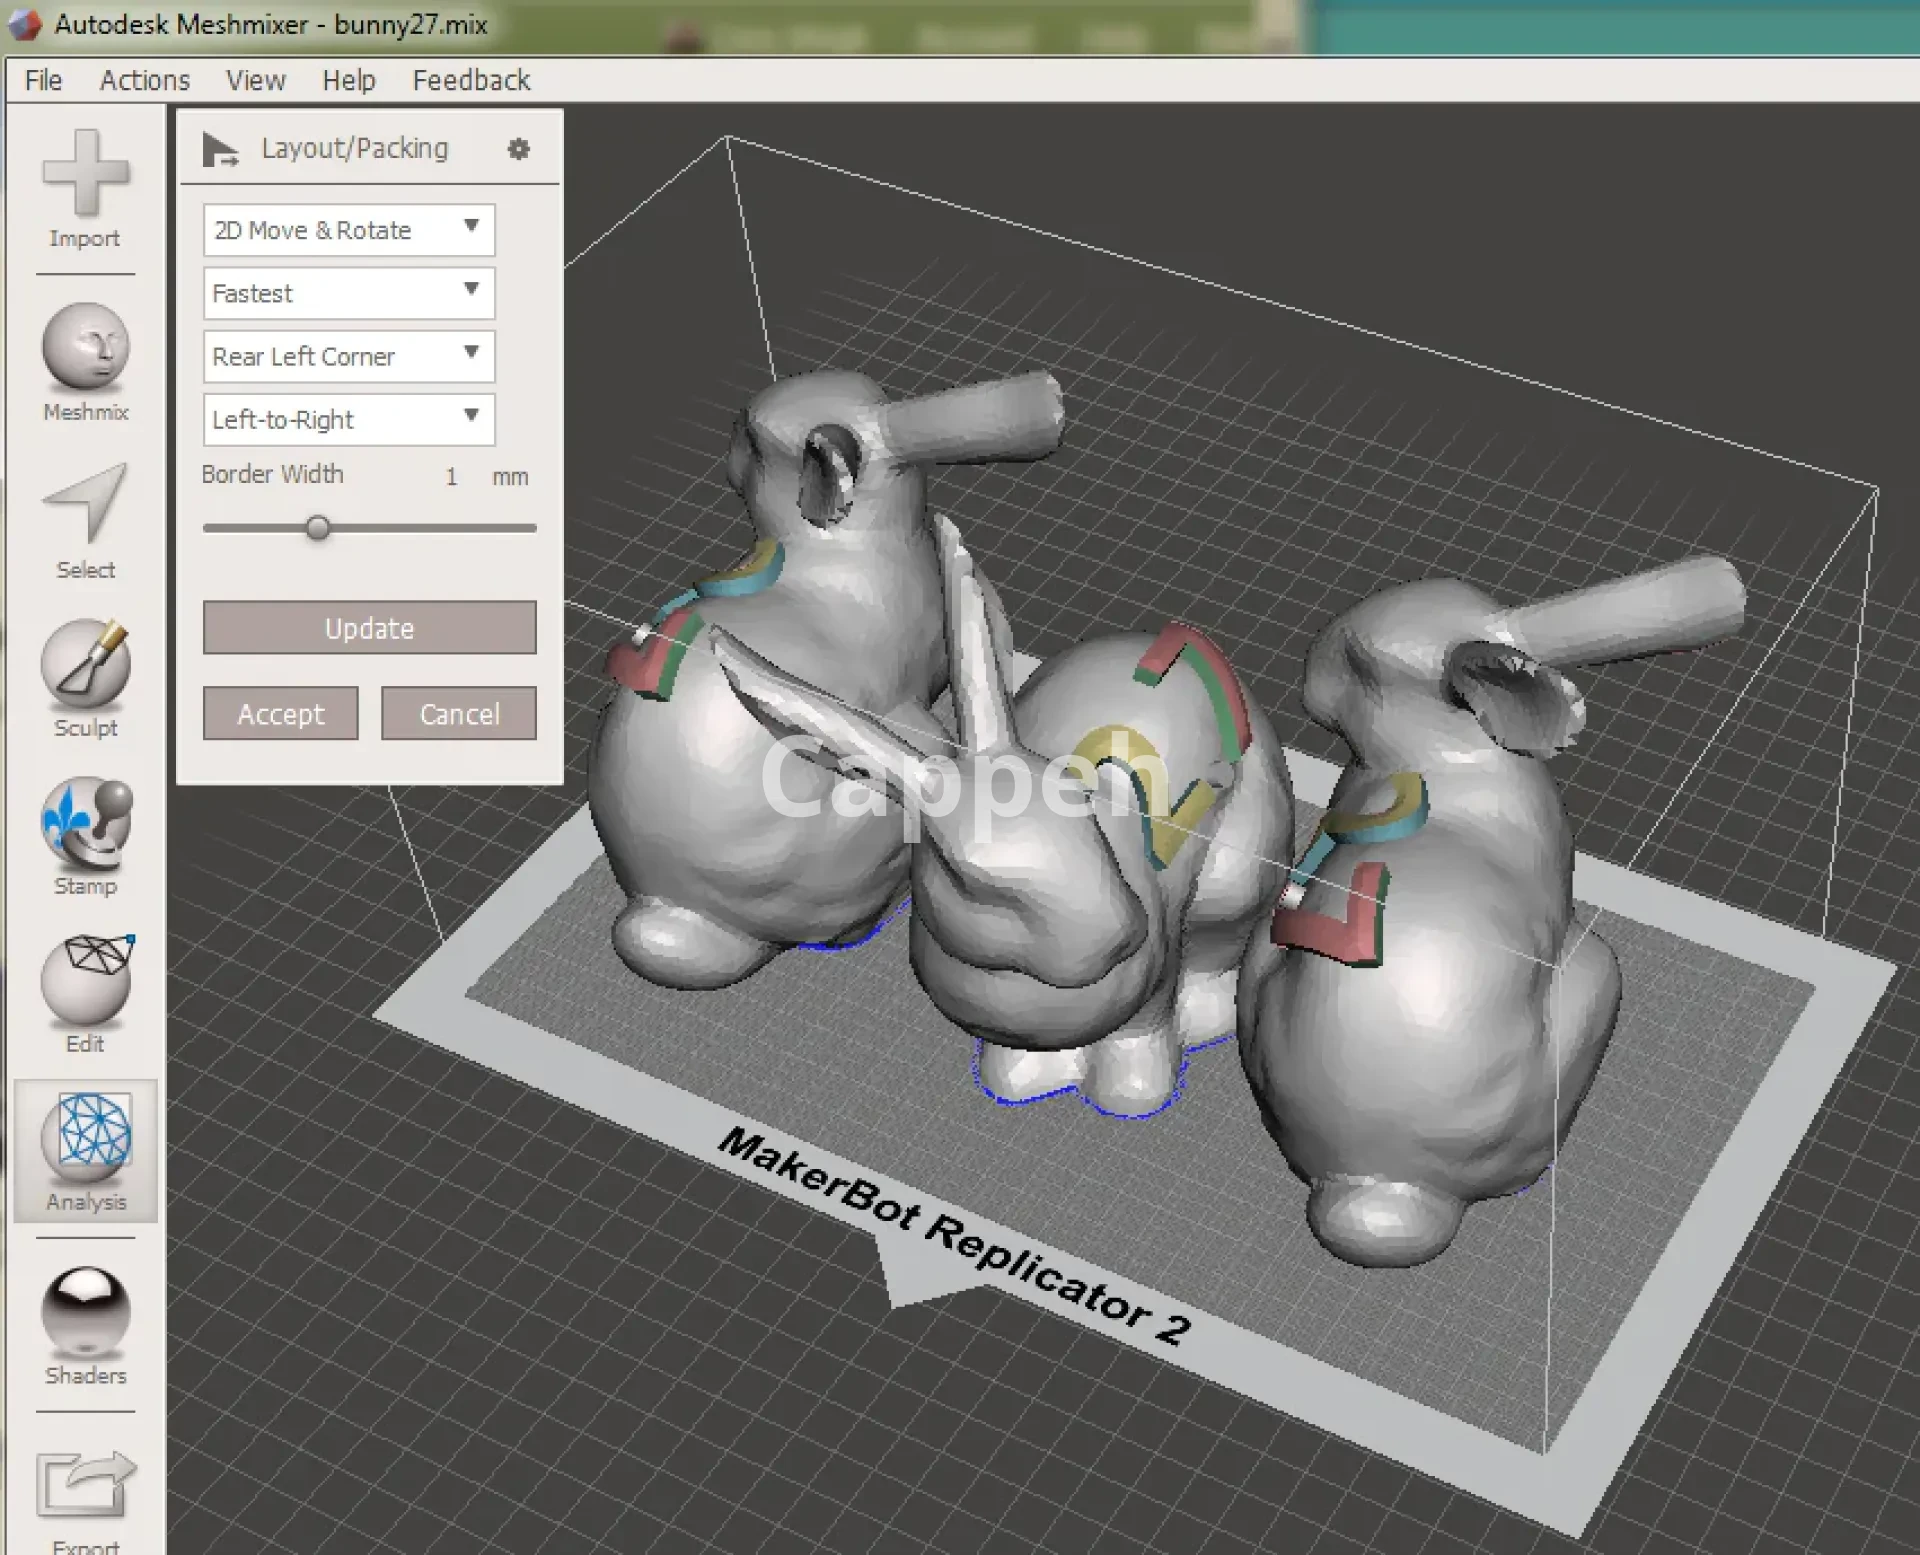Screen dimensions: 1920x1555
Task: Click the Export icon
Action: point(85,1484)
